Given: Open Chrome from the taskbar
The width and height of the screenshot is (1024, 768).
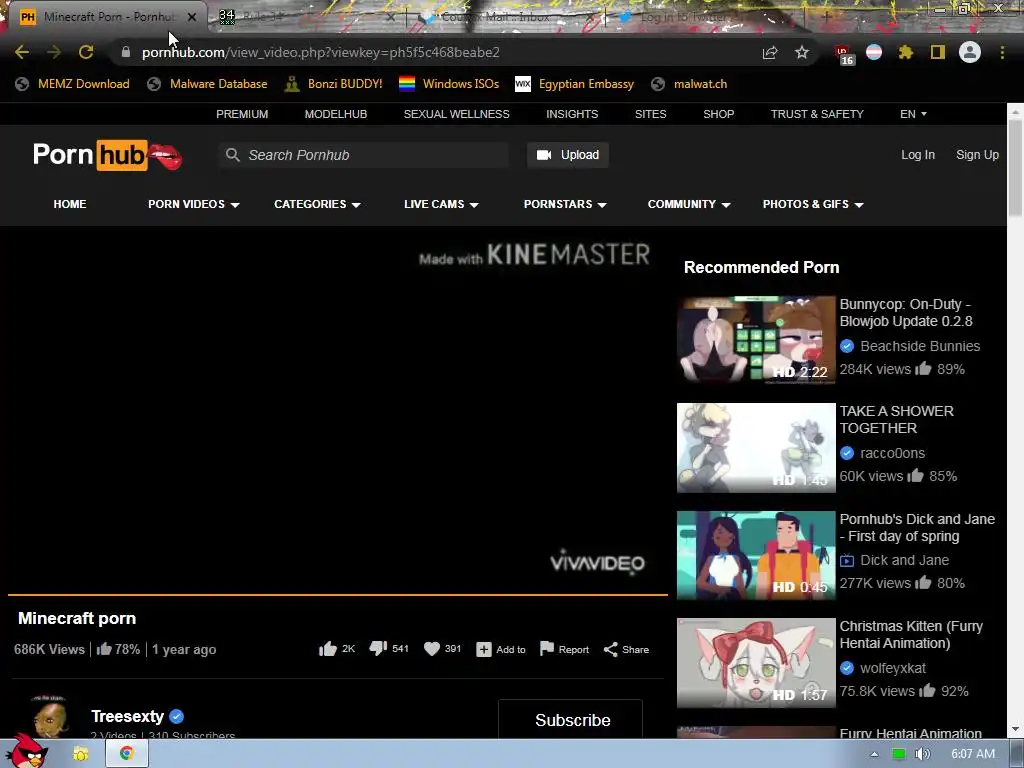Looking at the screenshot, I should click(127, 753).
